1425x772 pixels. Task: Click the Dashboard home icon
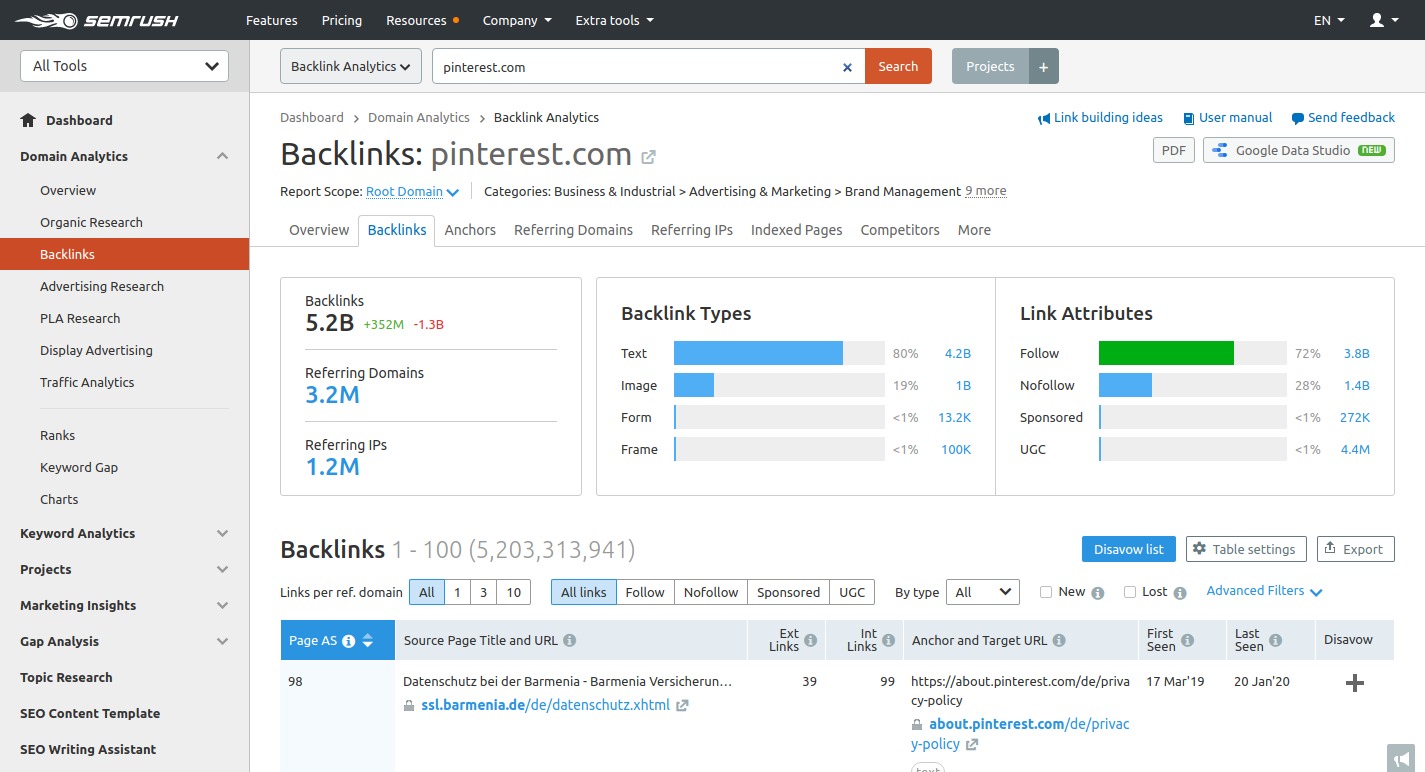pos(28,120)
